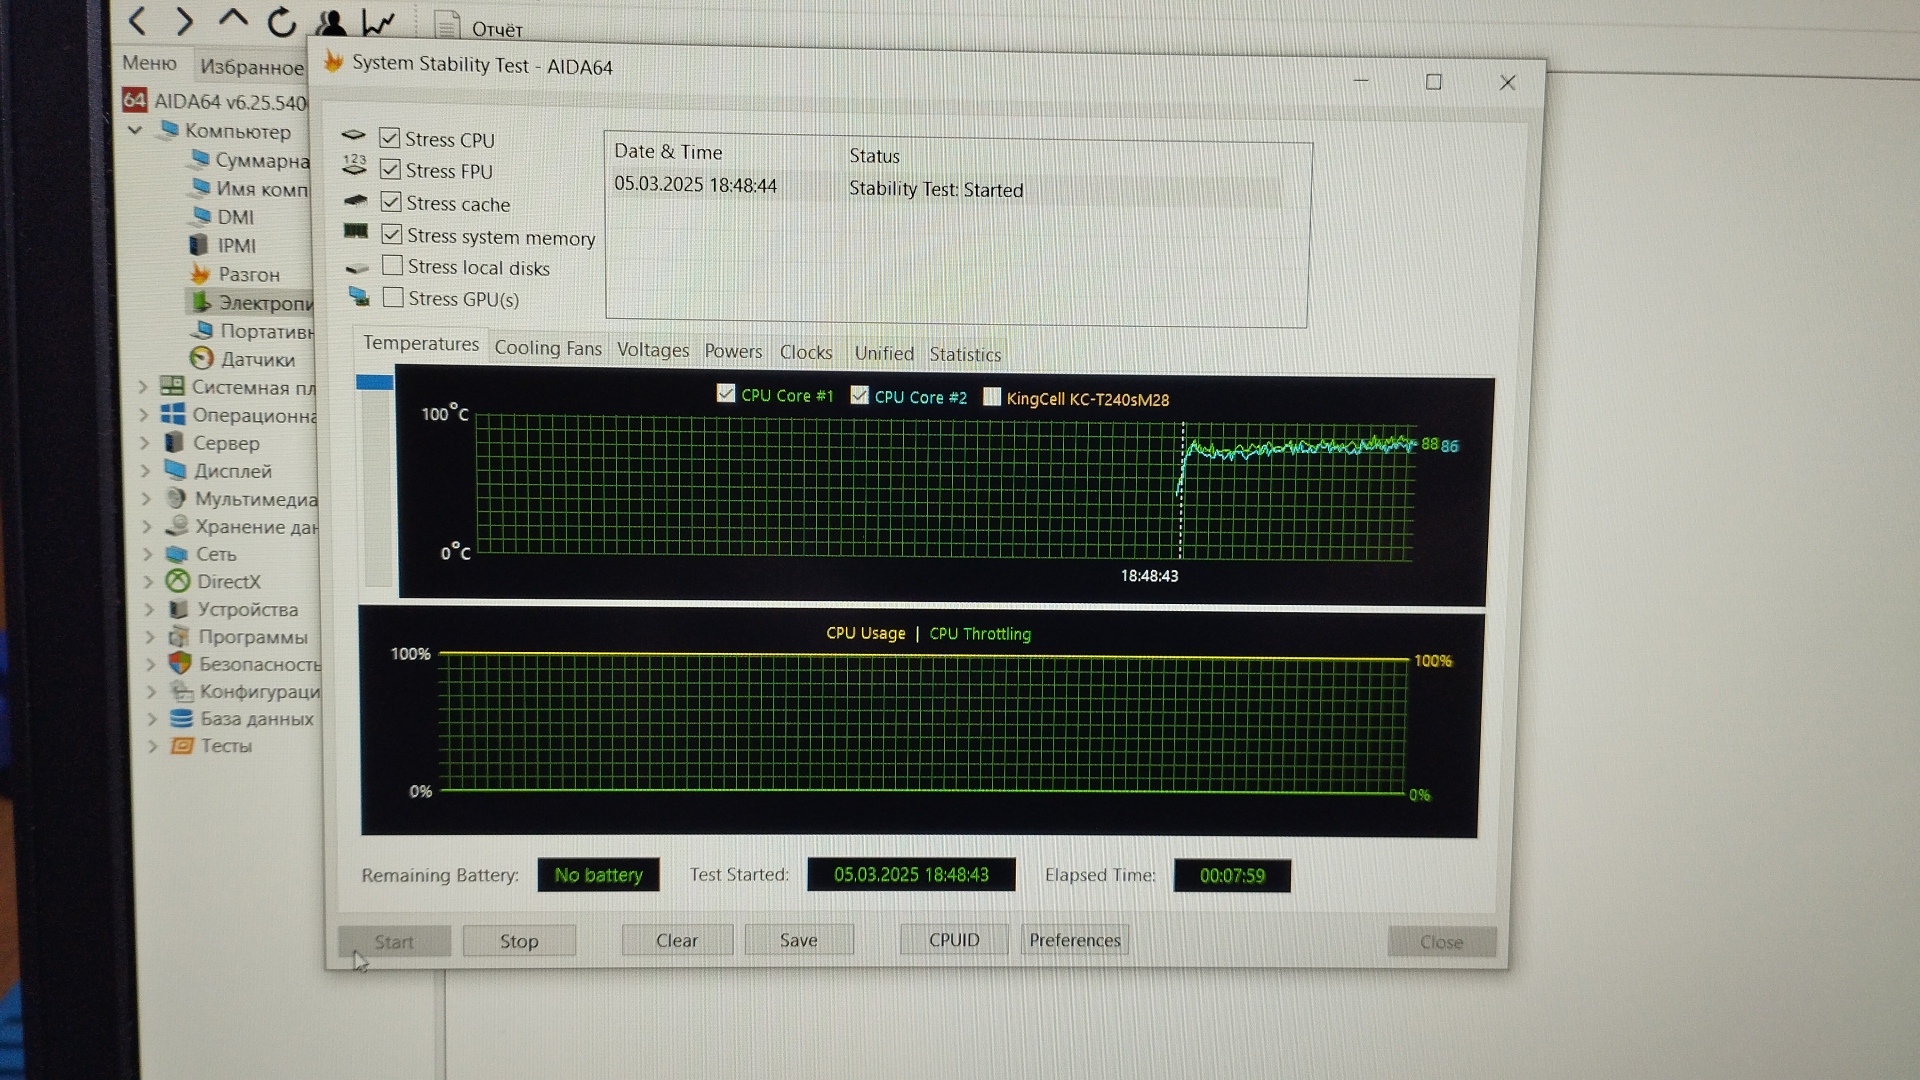This screenshot has height=1080, width=1920.
Task: Select the DirectX Xbox icon
Action: click(177, 581)
